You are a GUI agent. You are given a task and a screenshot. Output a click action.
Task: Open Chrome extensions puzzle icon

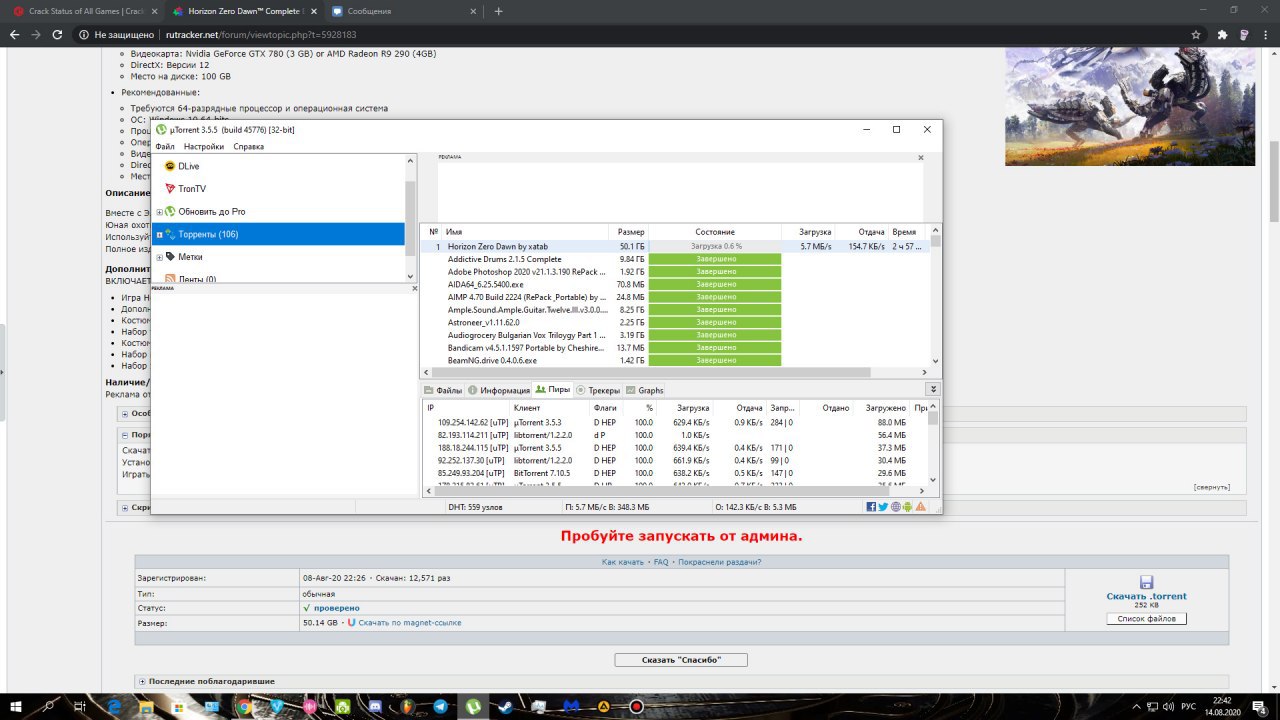1222,34
